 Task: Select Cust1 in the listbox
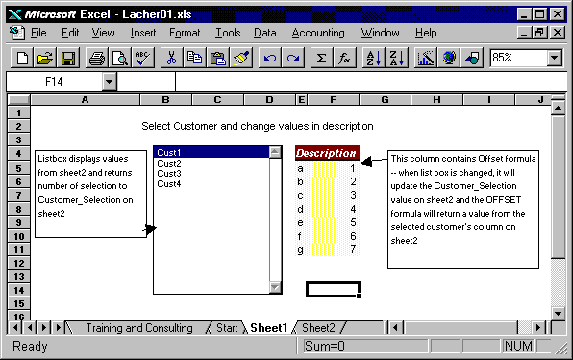pyautogui.click(x=211, y=152)
